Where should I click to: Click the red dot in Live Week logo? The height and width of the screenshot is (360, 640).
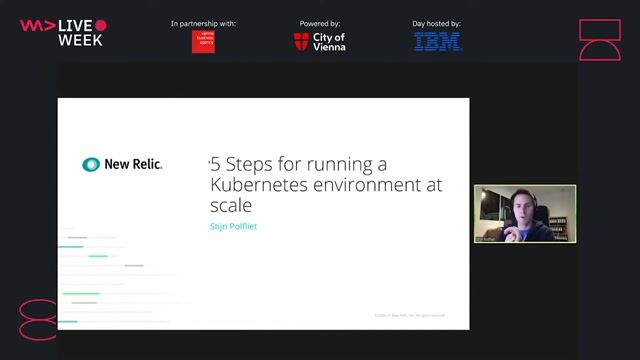point(101,25)
